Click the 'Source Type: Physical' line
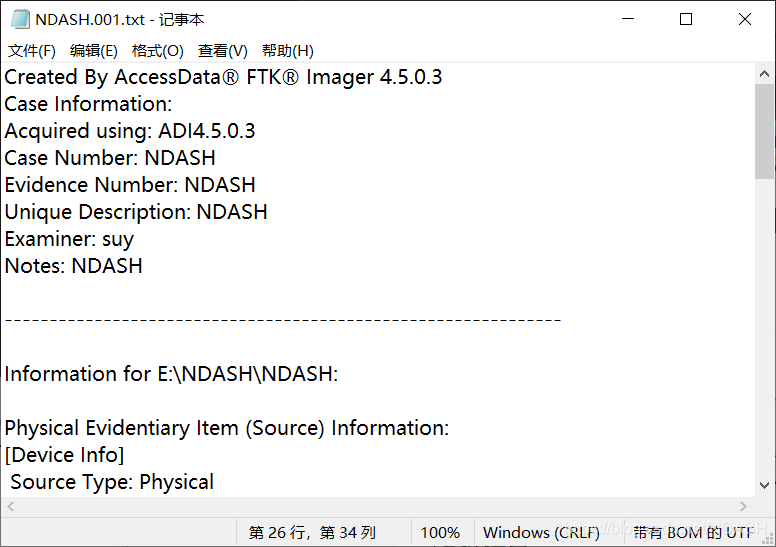776x547 pixels. tap(112, 482)
